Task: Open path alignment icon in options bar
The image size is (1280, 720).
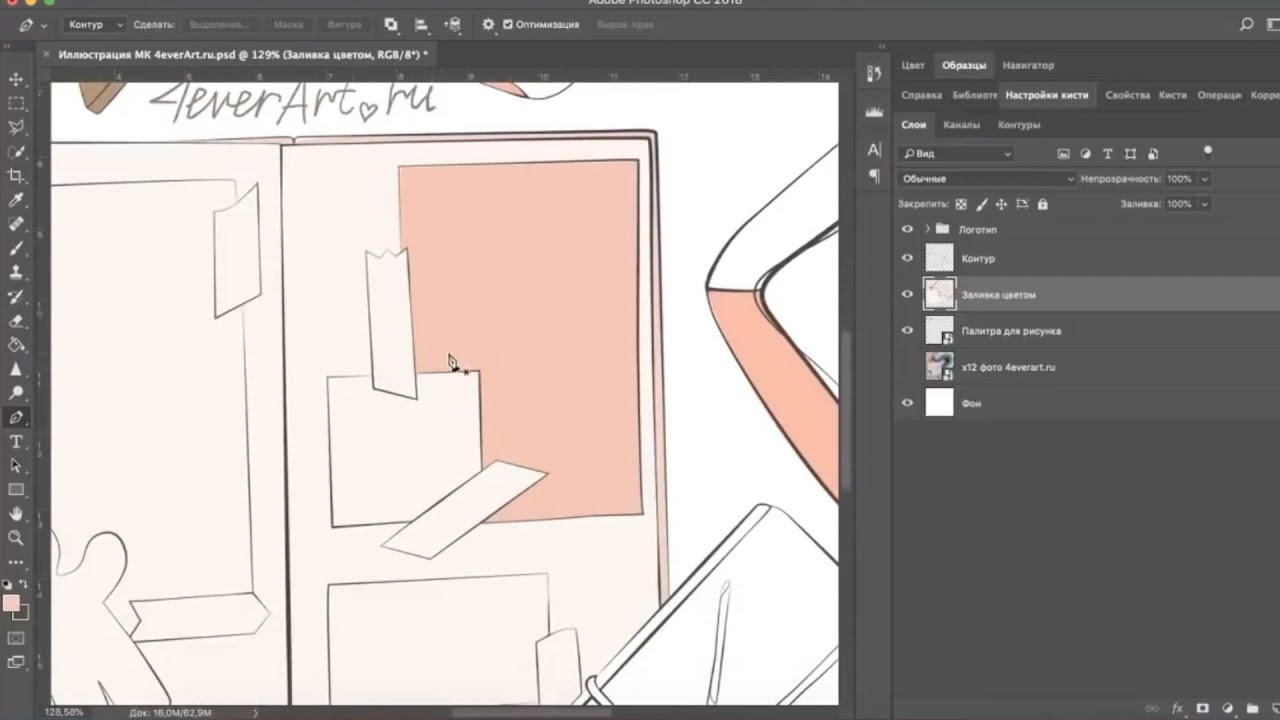Action: (x=421, y=24)
